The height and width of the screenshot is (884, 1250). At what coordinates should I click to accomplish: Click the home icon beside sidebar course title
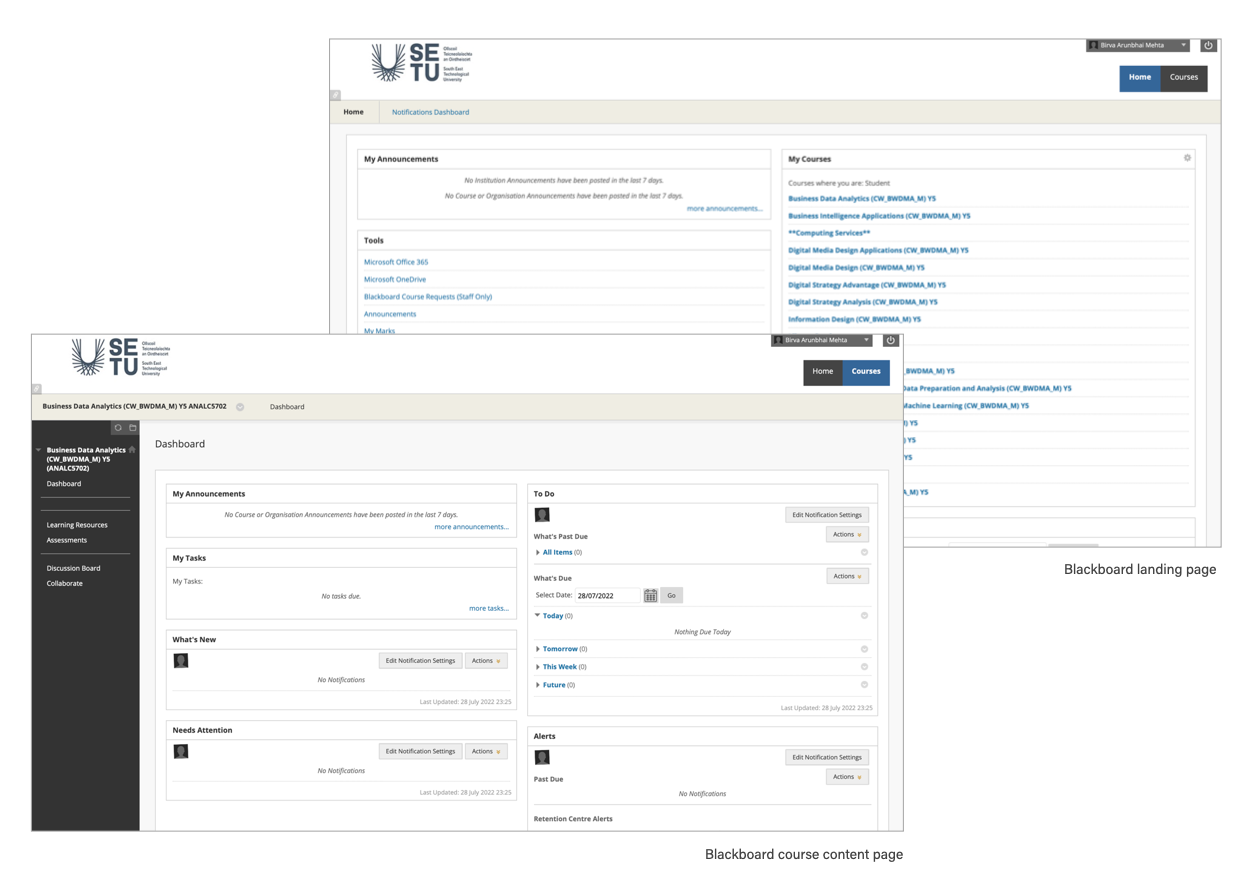[x=132, y=450]
